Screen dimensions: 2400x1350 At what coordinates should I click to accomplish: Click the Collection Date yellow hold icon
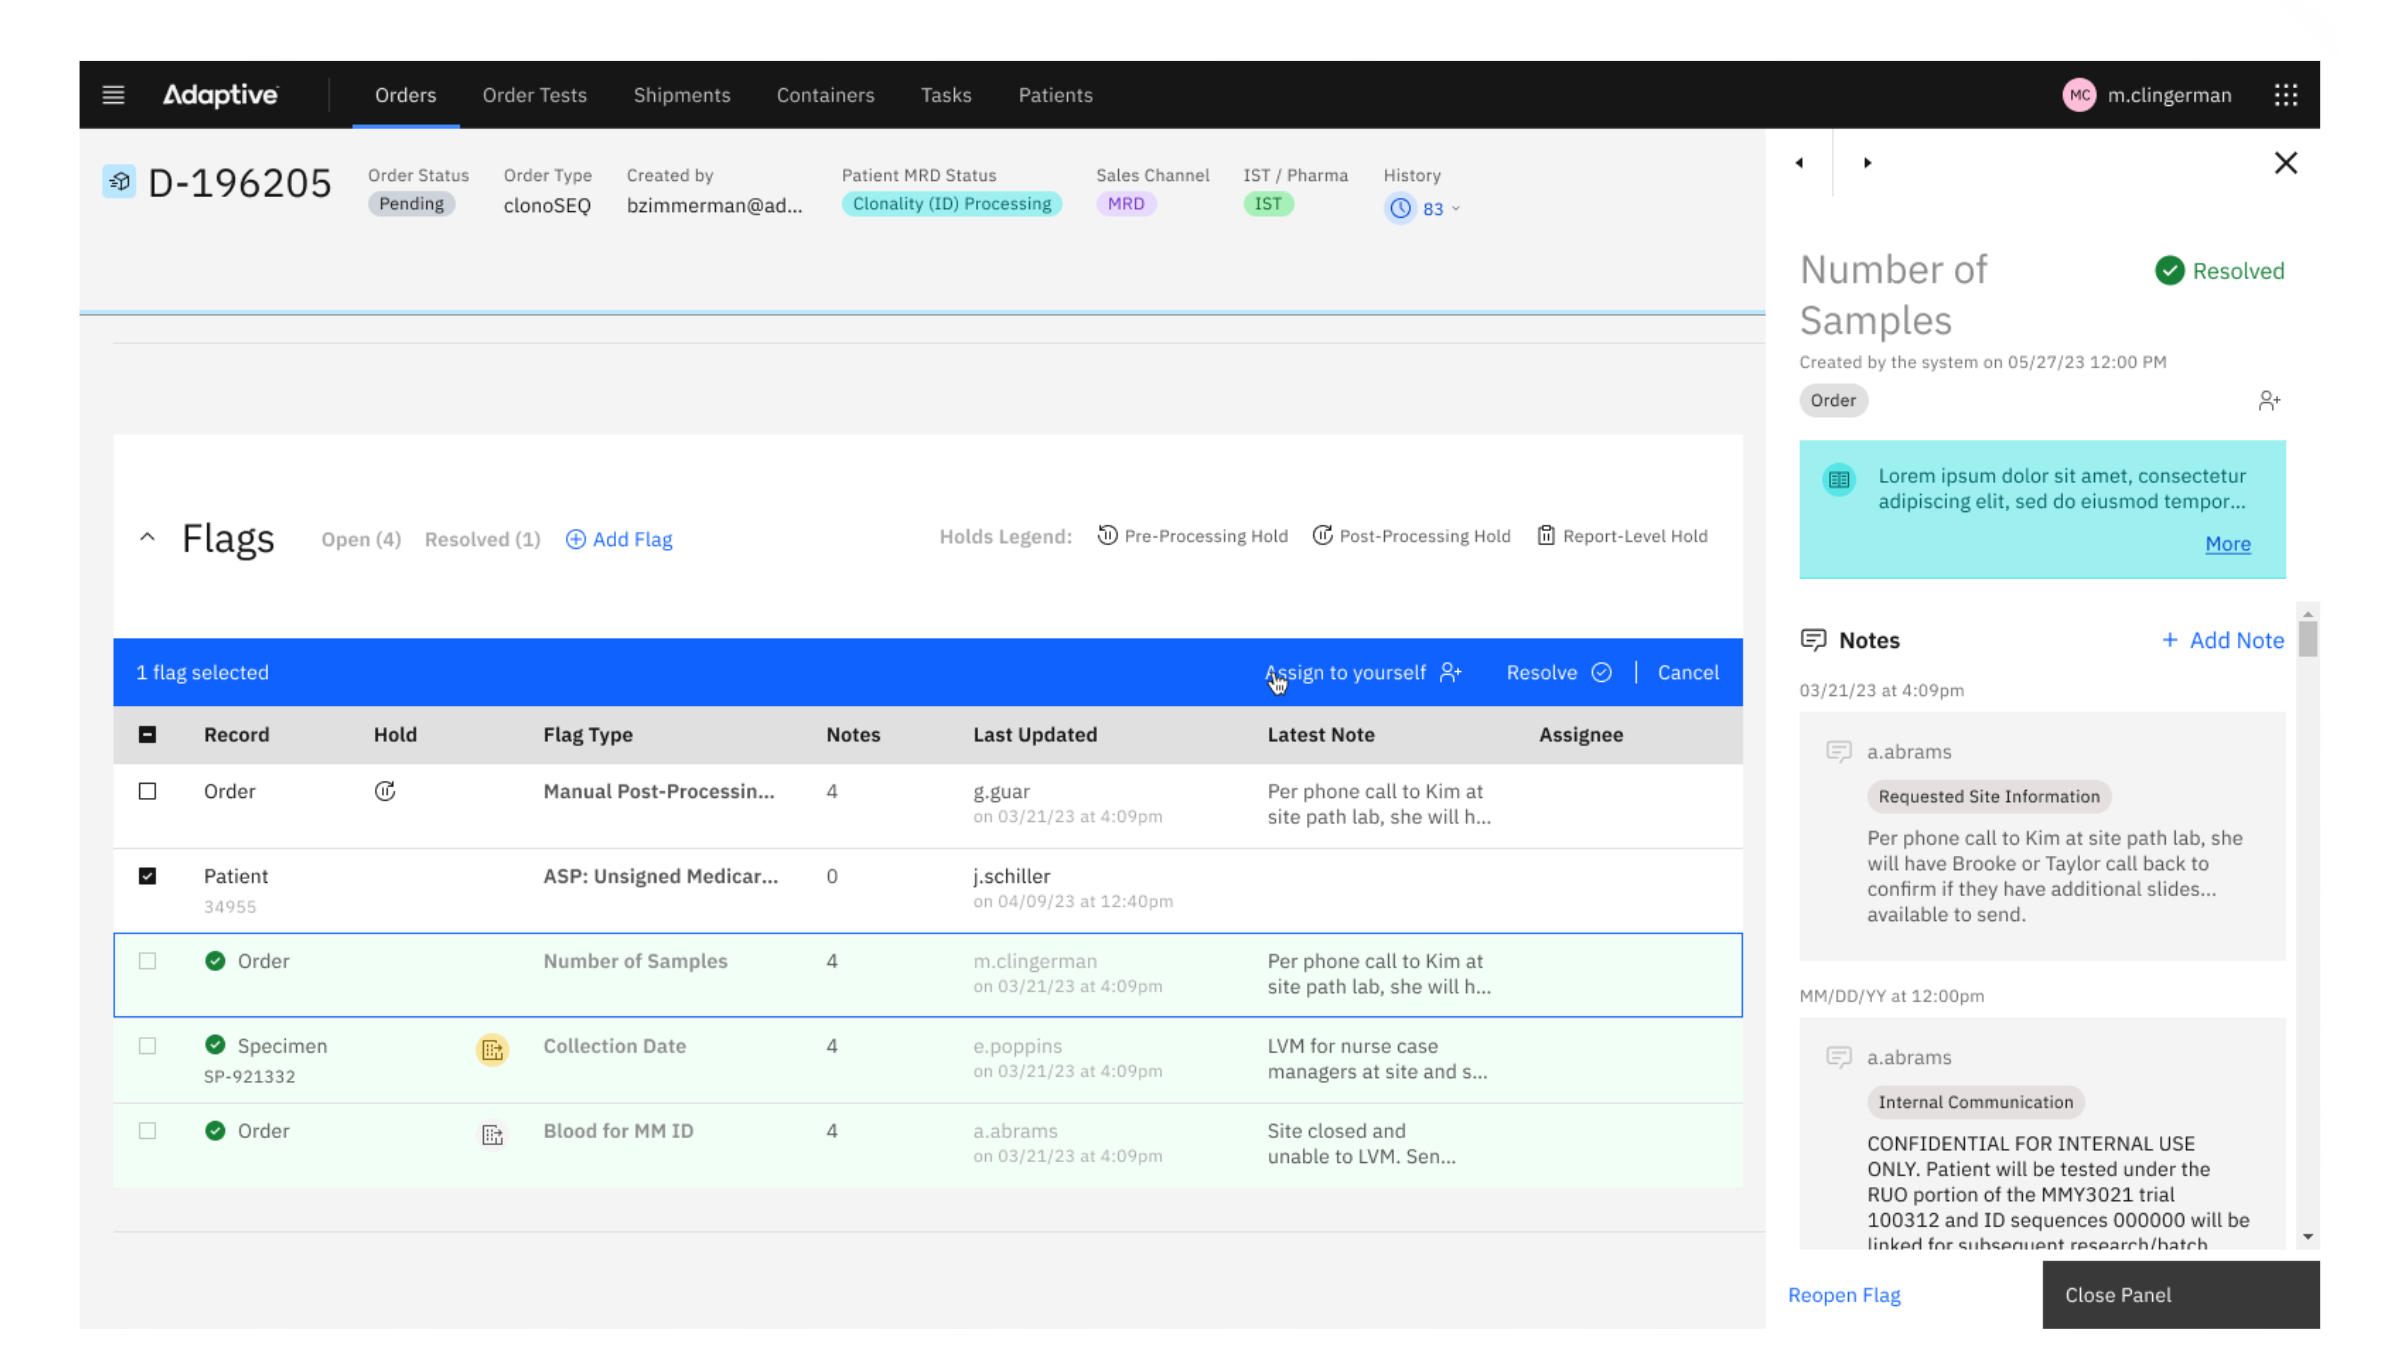pyautogui.click(x=492, y=1050)
